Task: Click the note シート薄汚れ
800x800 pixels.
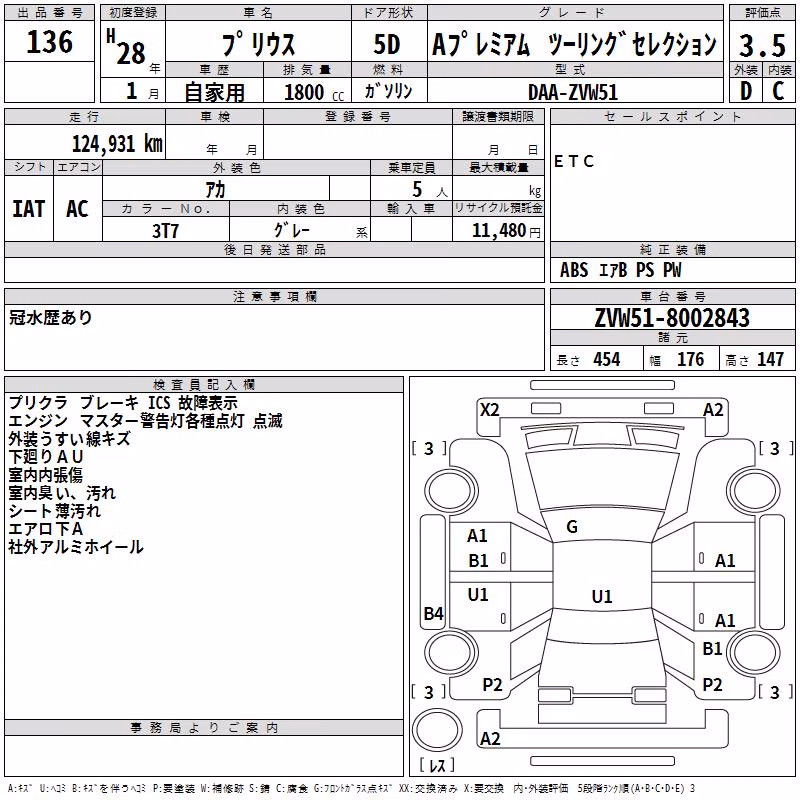Action: (55, 511)
